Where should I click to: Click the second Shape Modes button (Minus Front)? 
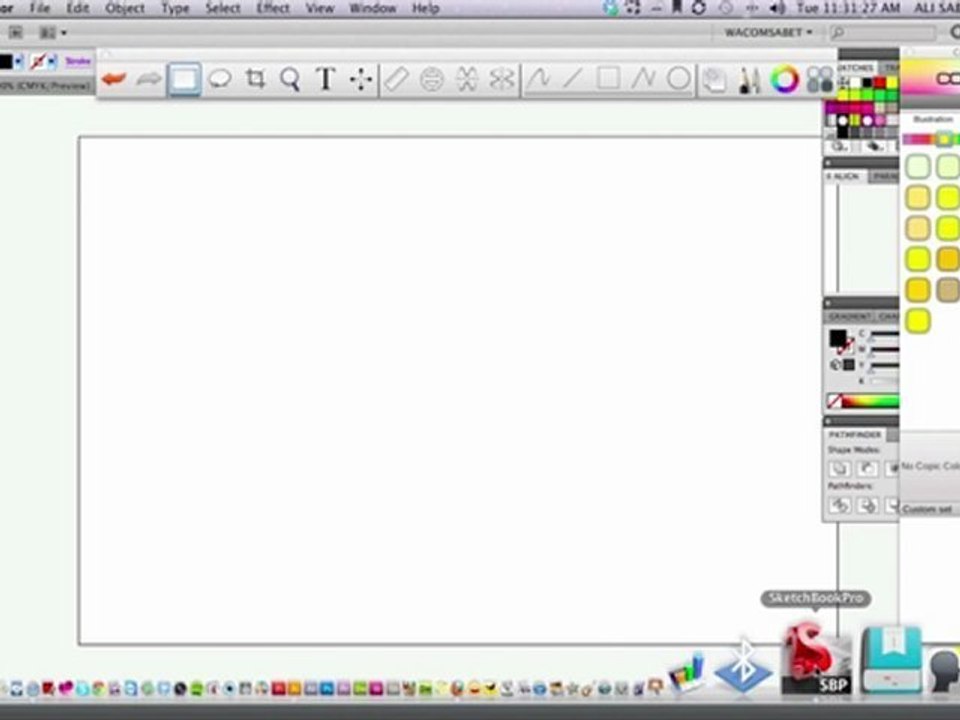[x=867, y=469]
